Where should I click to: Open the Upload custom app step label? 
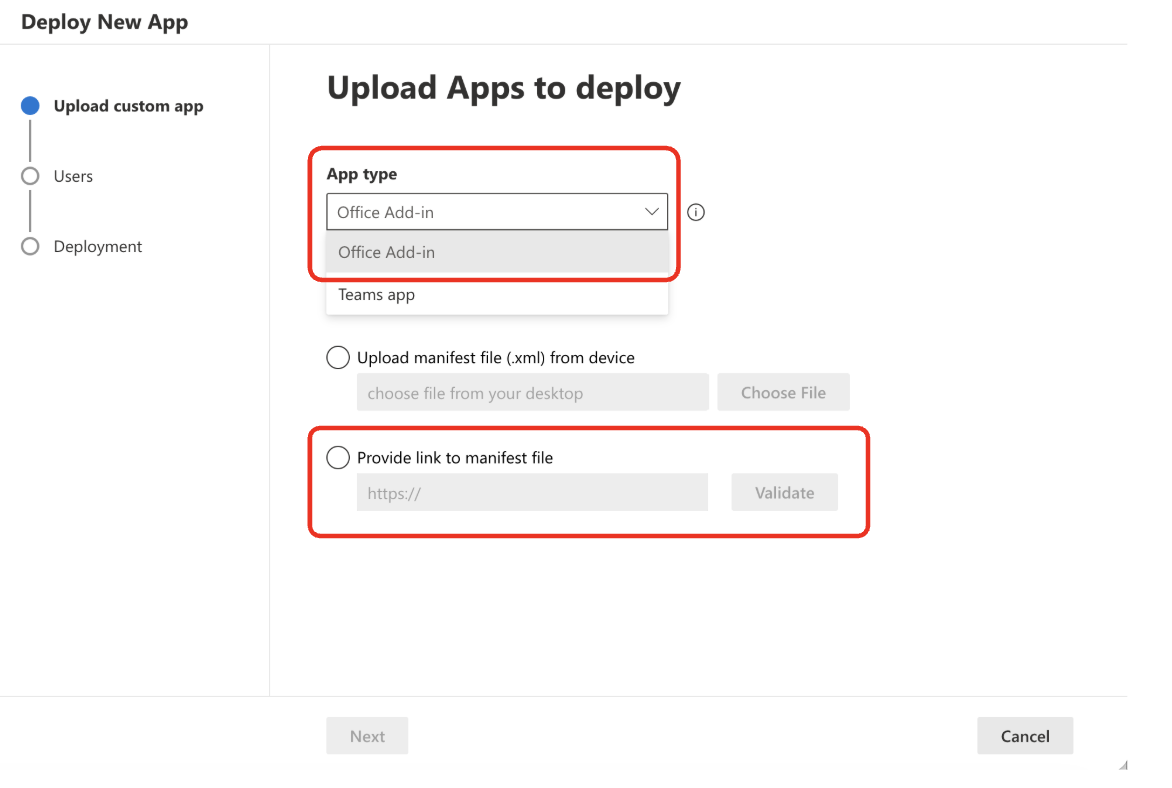(128, 106)
